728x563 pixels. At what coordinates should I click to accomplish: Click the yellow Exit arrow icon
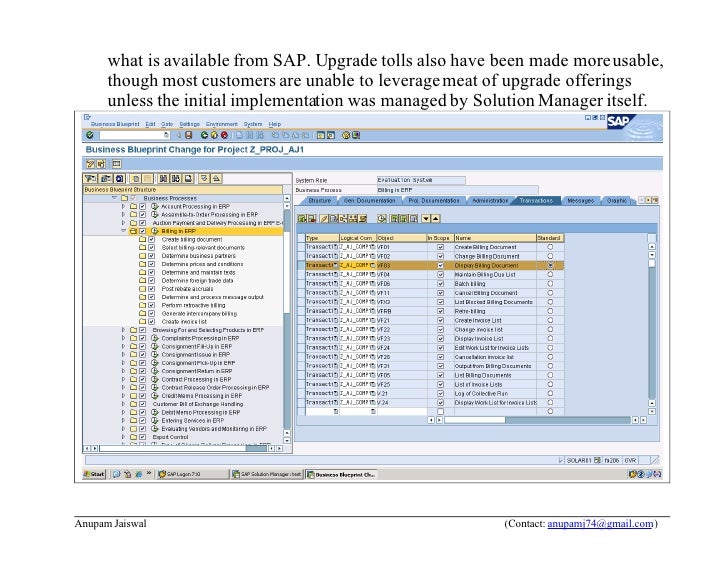click(214, 135)
